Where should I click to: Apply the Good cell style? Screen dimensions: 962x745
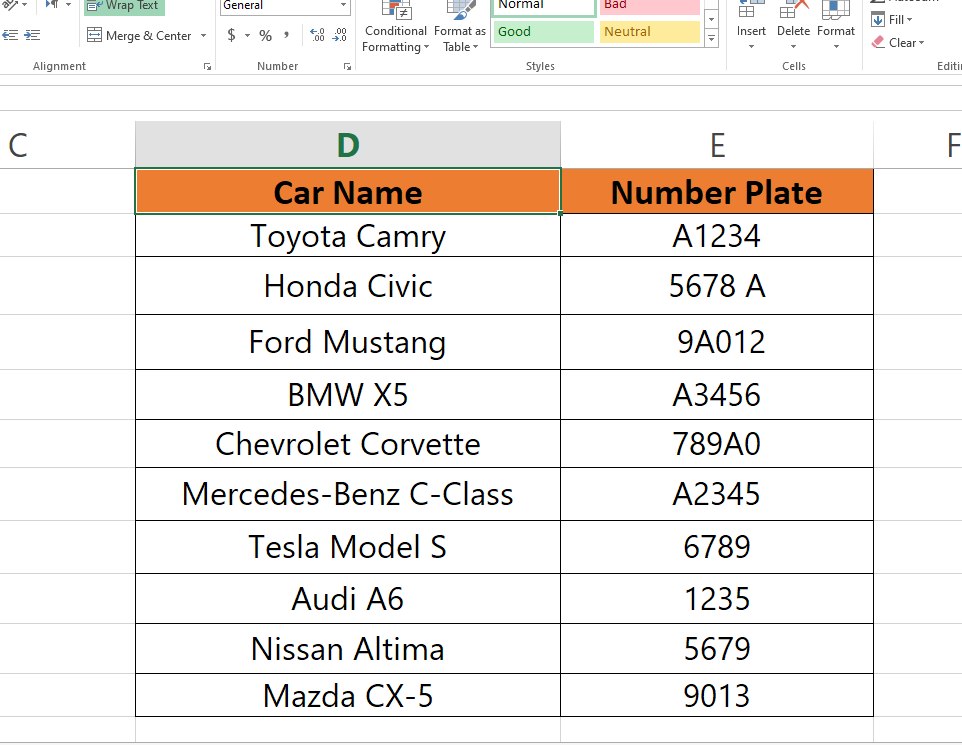tap(544, 32)
